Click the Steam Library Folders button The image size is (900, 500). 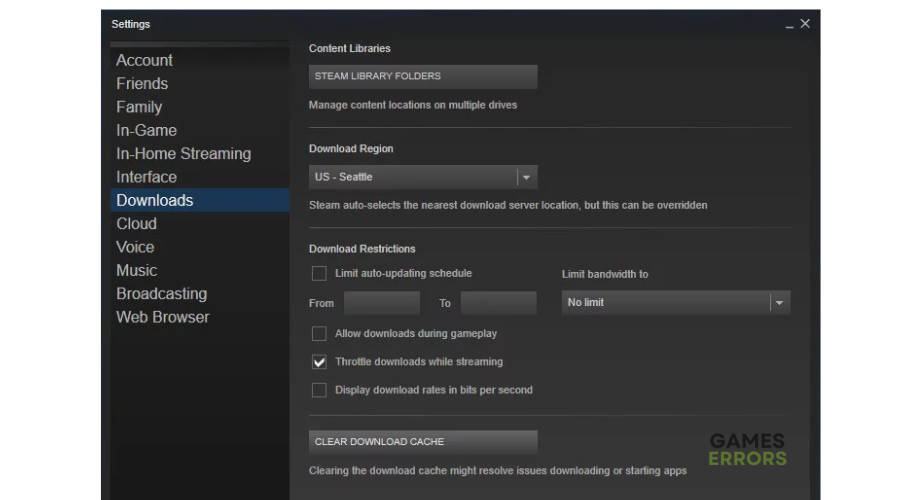point(423,76)
